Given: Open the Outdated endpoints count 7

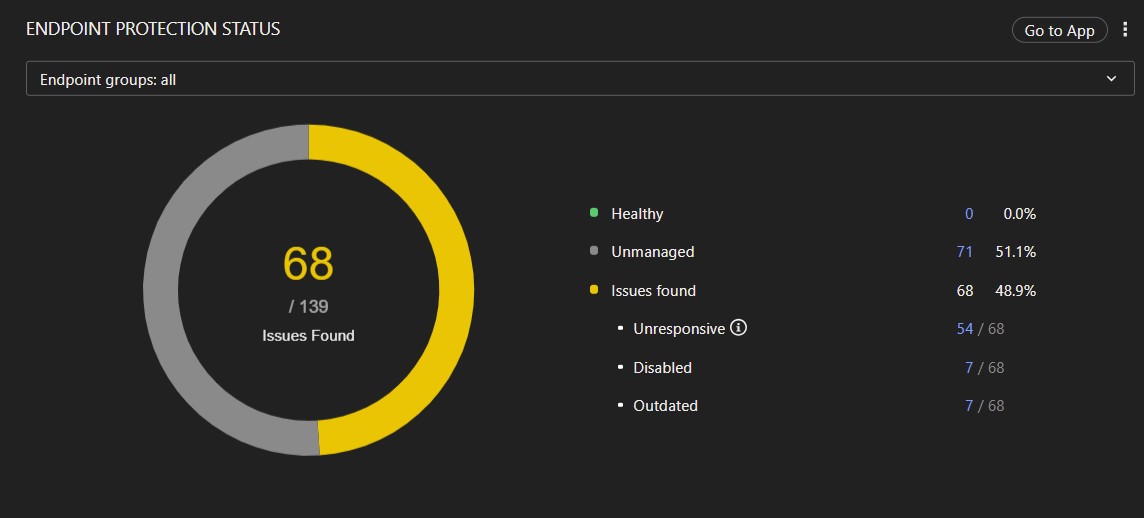Looking at the screenshot, I should coord(968,406).
